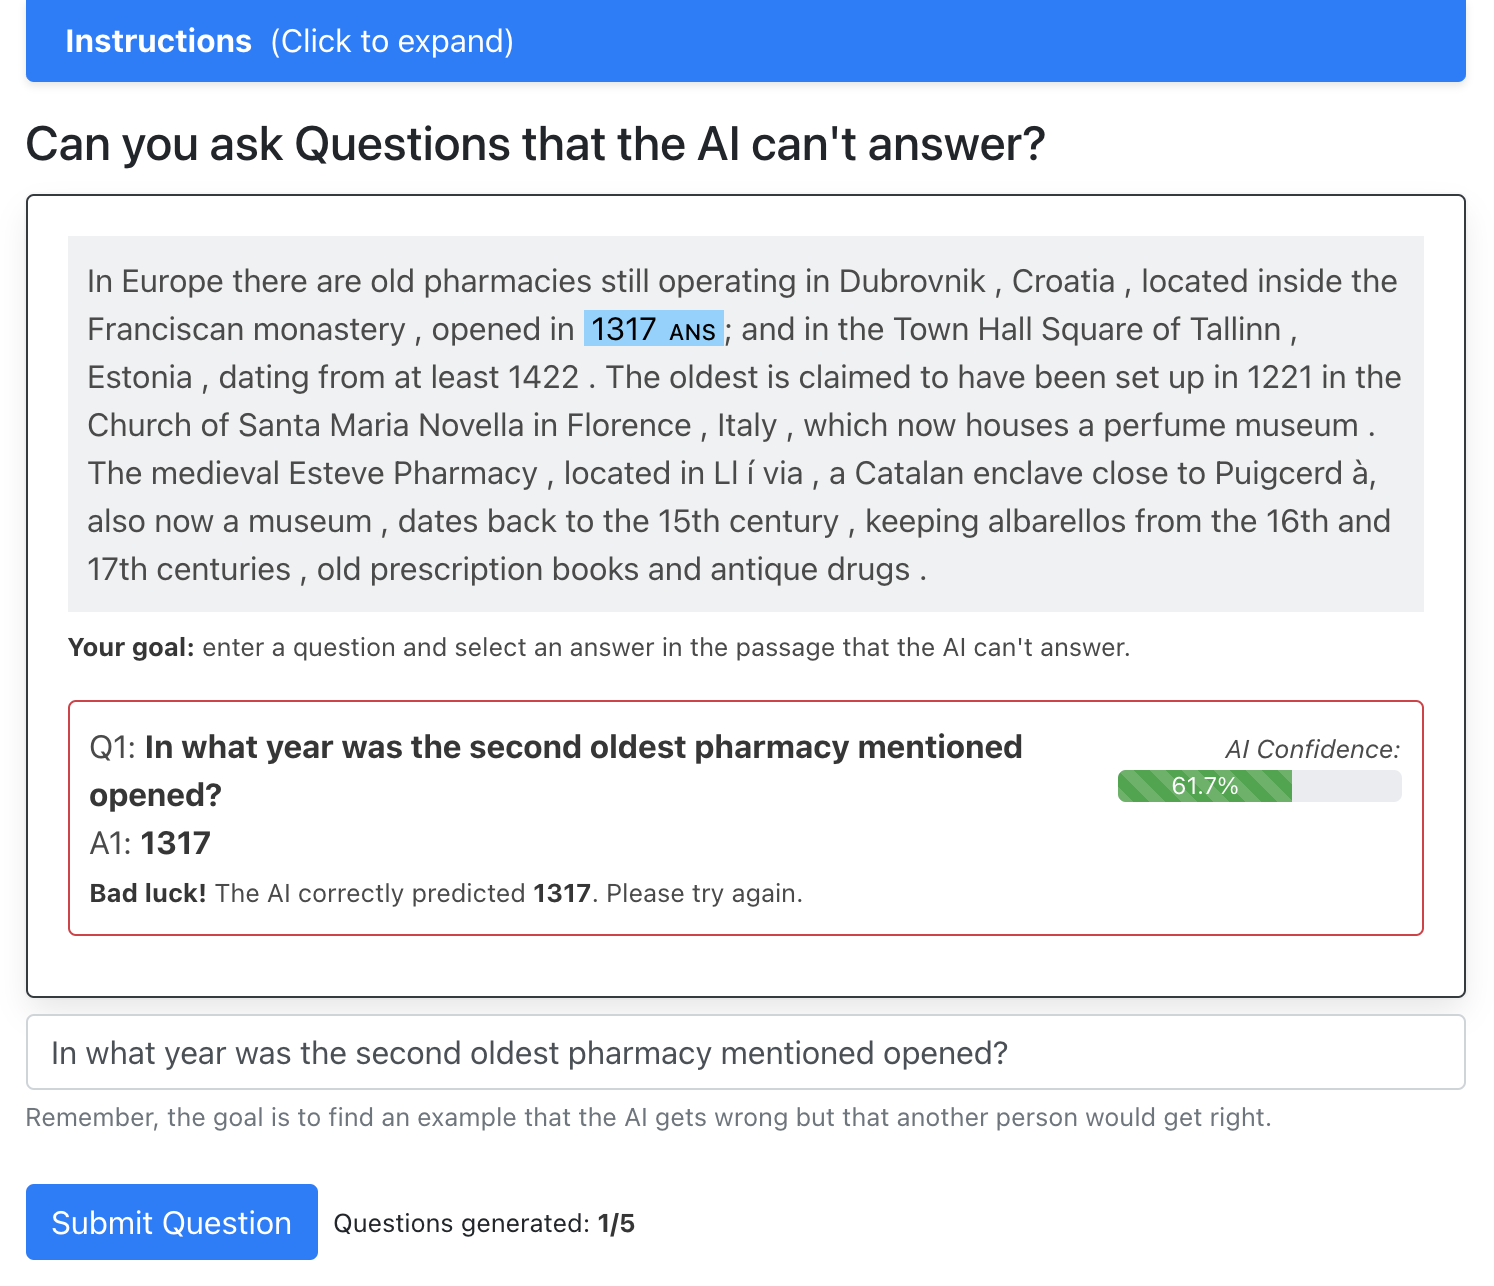Click the AI Confidence 61.7% bar

pyautogui.click(x=1258, y=786)
